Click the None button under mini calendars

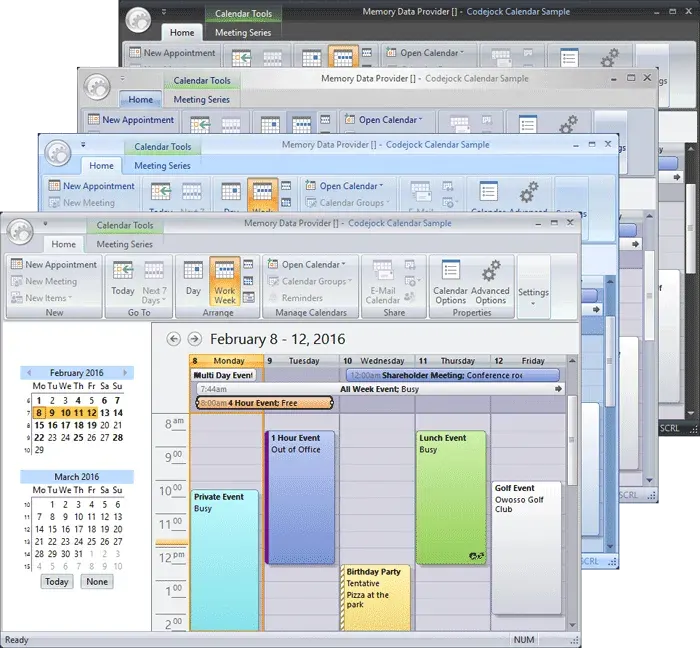(97, 582)
